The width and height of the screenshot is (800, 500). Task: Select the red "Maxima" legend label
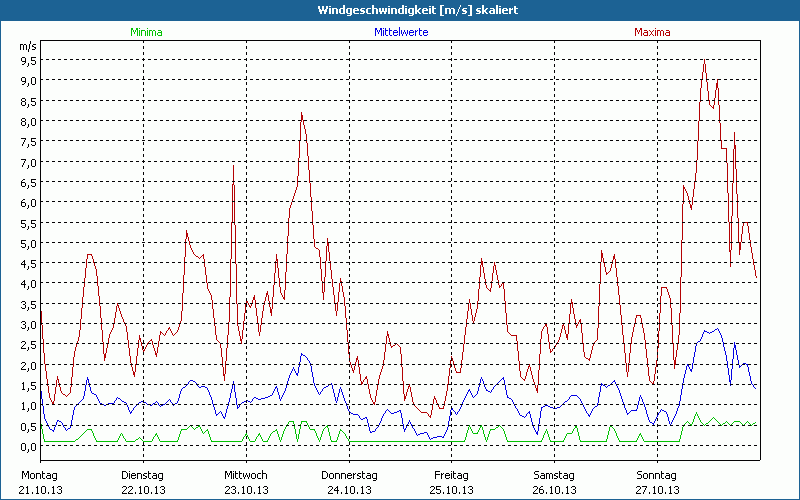click(652, 32)
